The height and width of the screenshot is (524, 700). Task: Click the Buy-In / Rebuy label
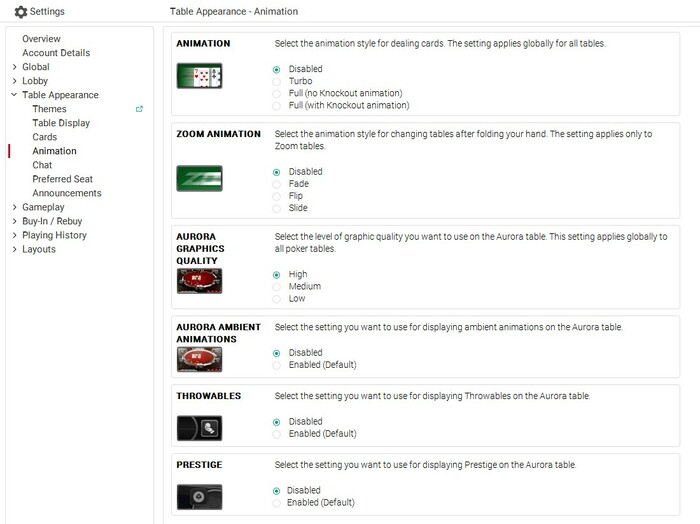pos(52,221)
